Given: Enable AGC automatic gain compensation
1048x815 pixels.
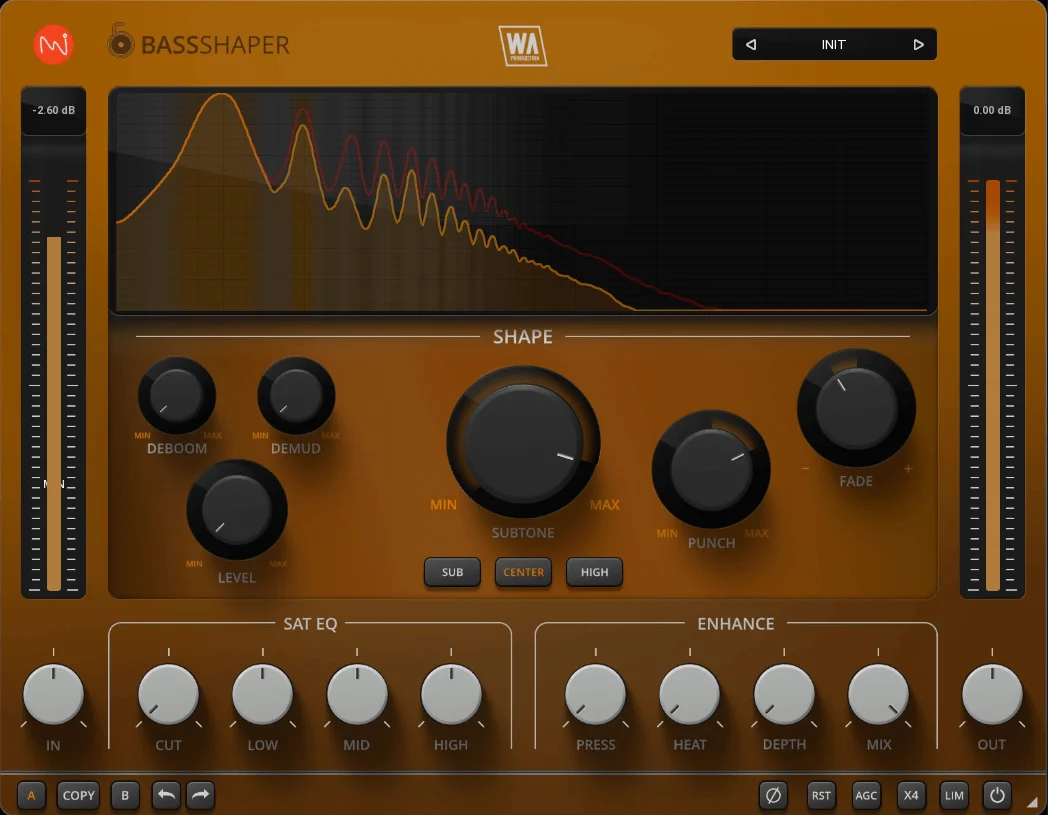Looking at the screenshot, I should (866, 795).
